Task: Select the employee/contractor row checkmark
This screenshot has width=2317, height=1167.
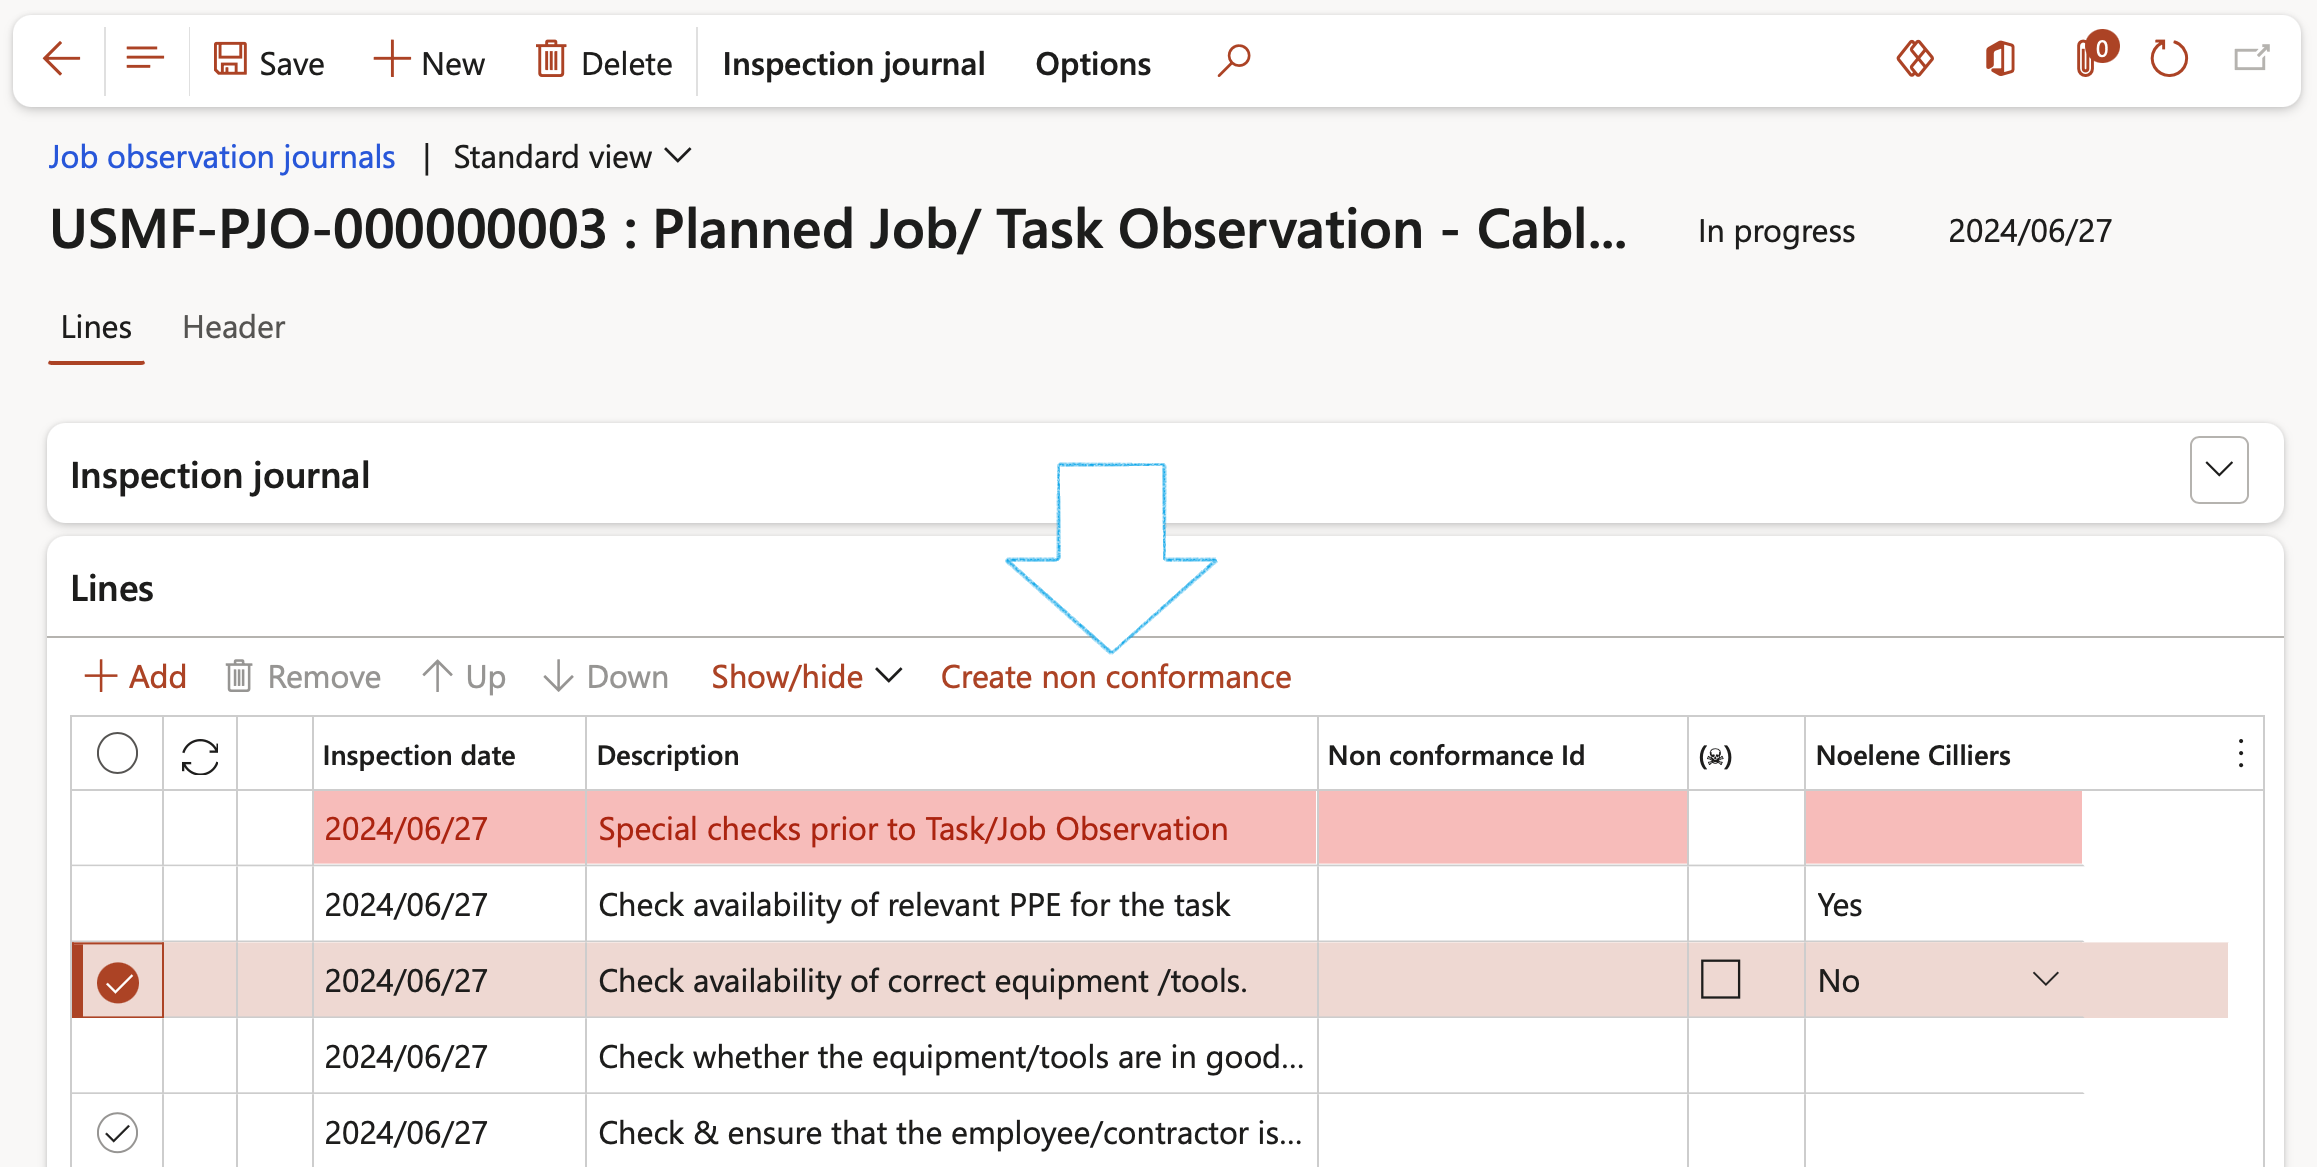Action: (x=117, y=1133)
